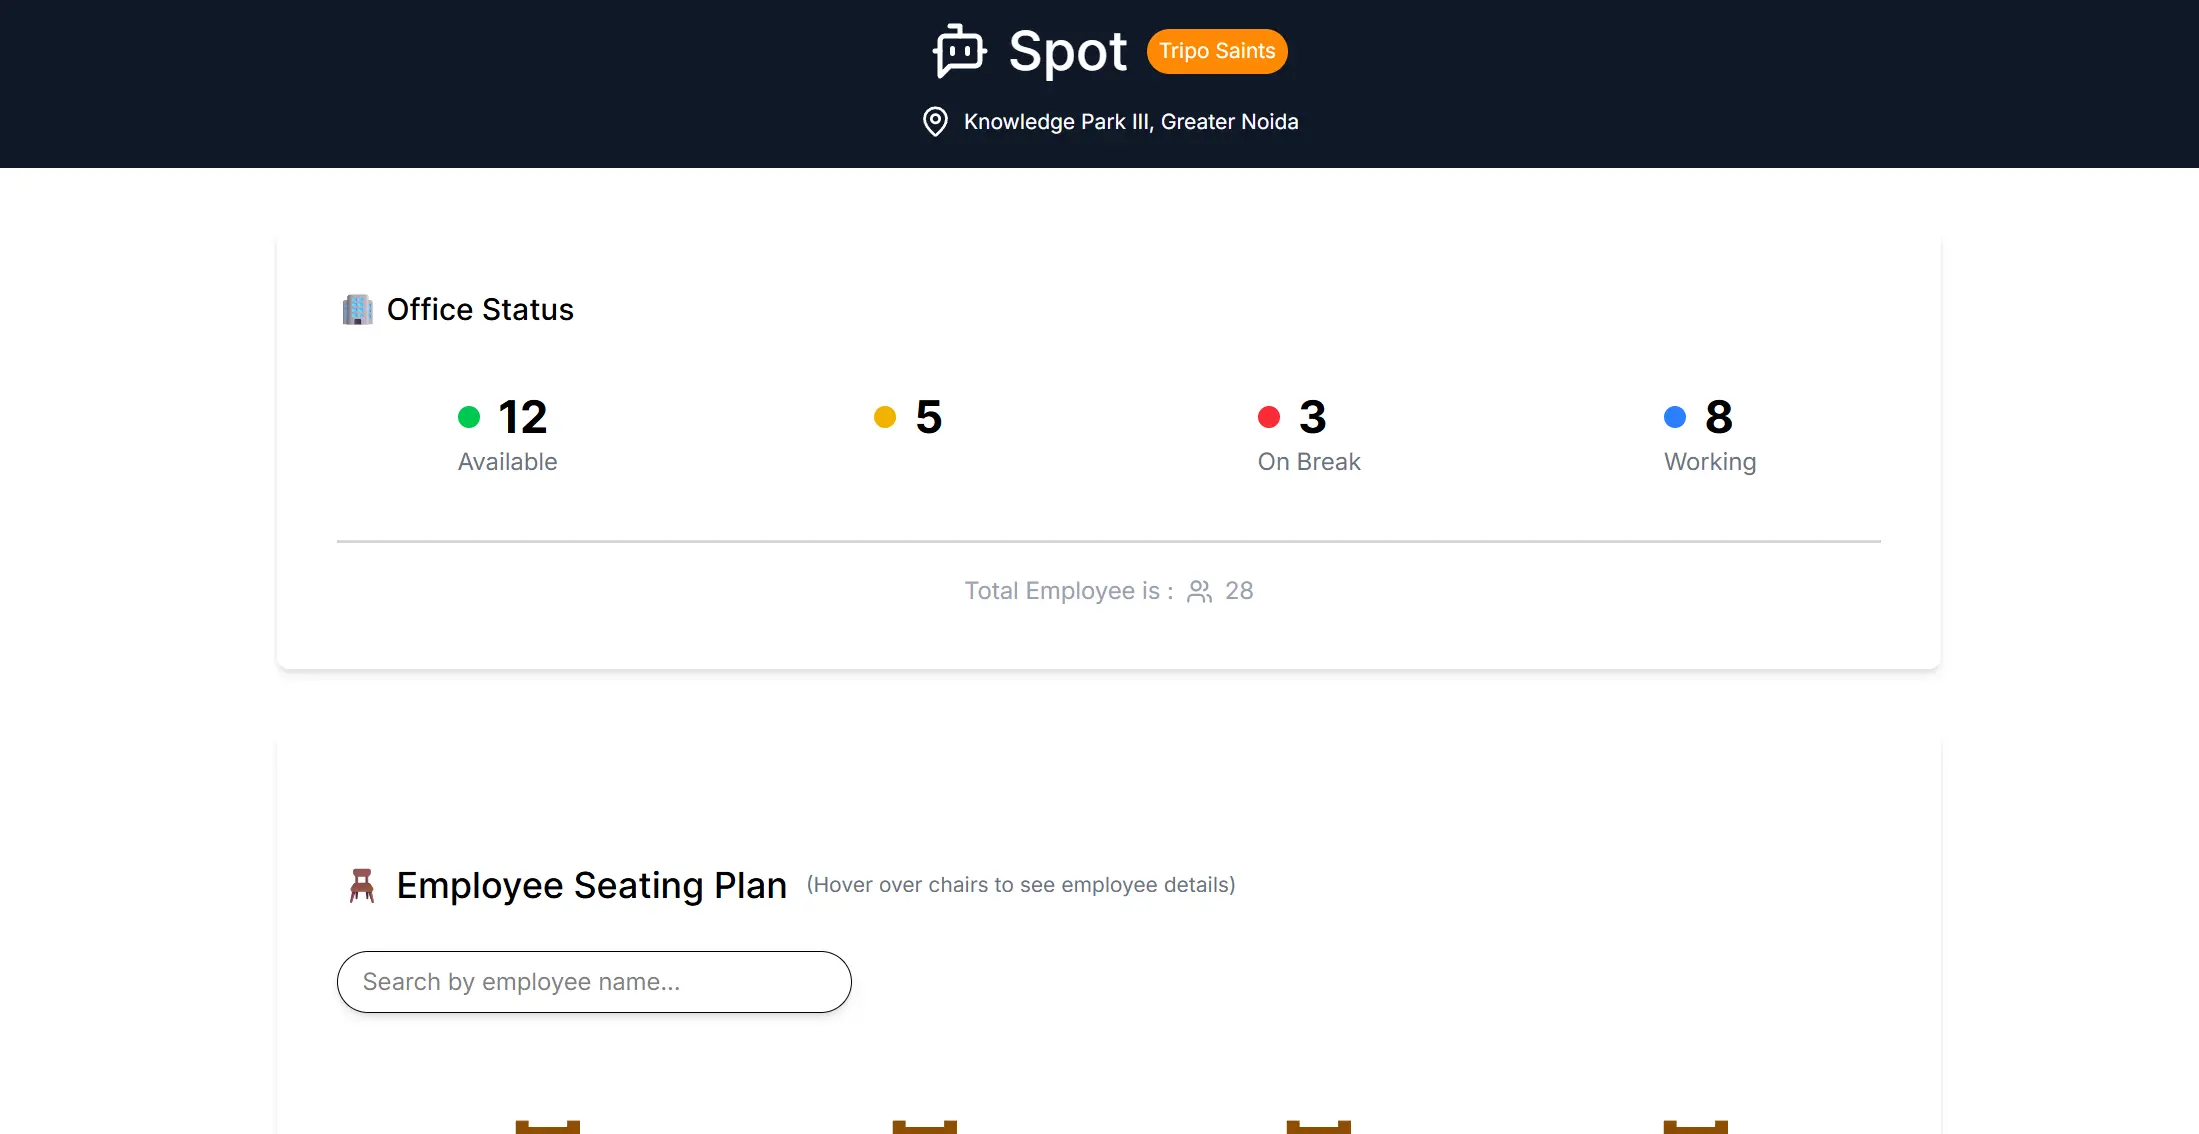Screen dimensions: 2199x1134
Task: Click the people icon next to total count
Action: click(x=1199, y=591)
